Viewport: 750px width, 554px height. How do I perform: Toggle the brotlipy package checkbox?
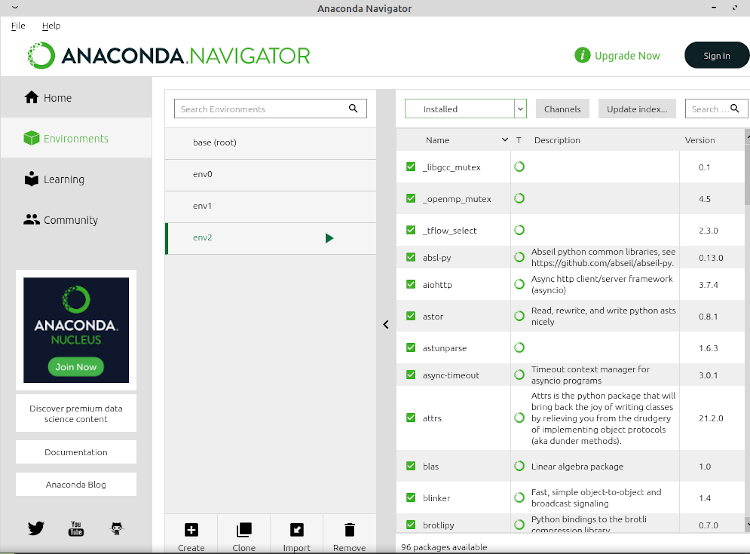[410, 524]
